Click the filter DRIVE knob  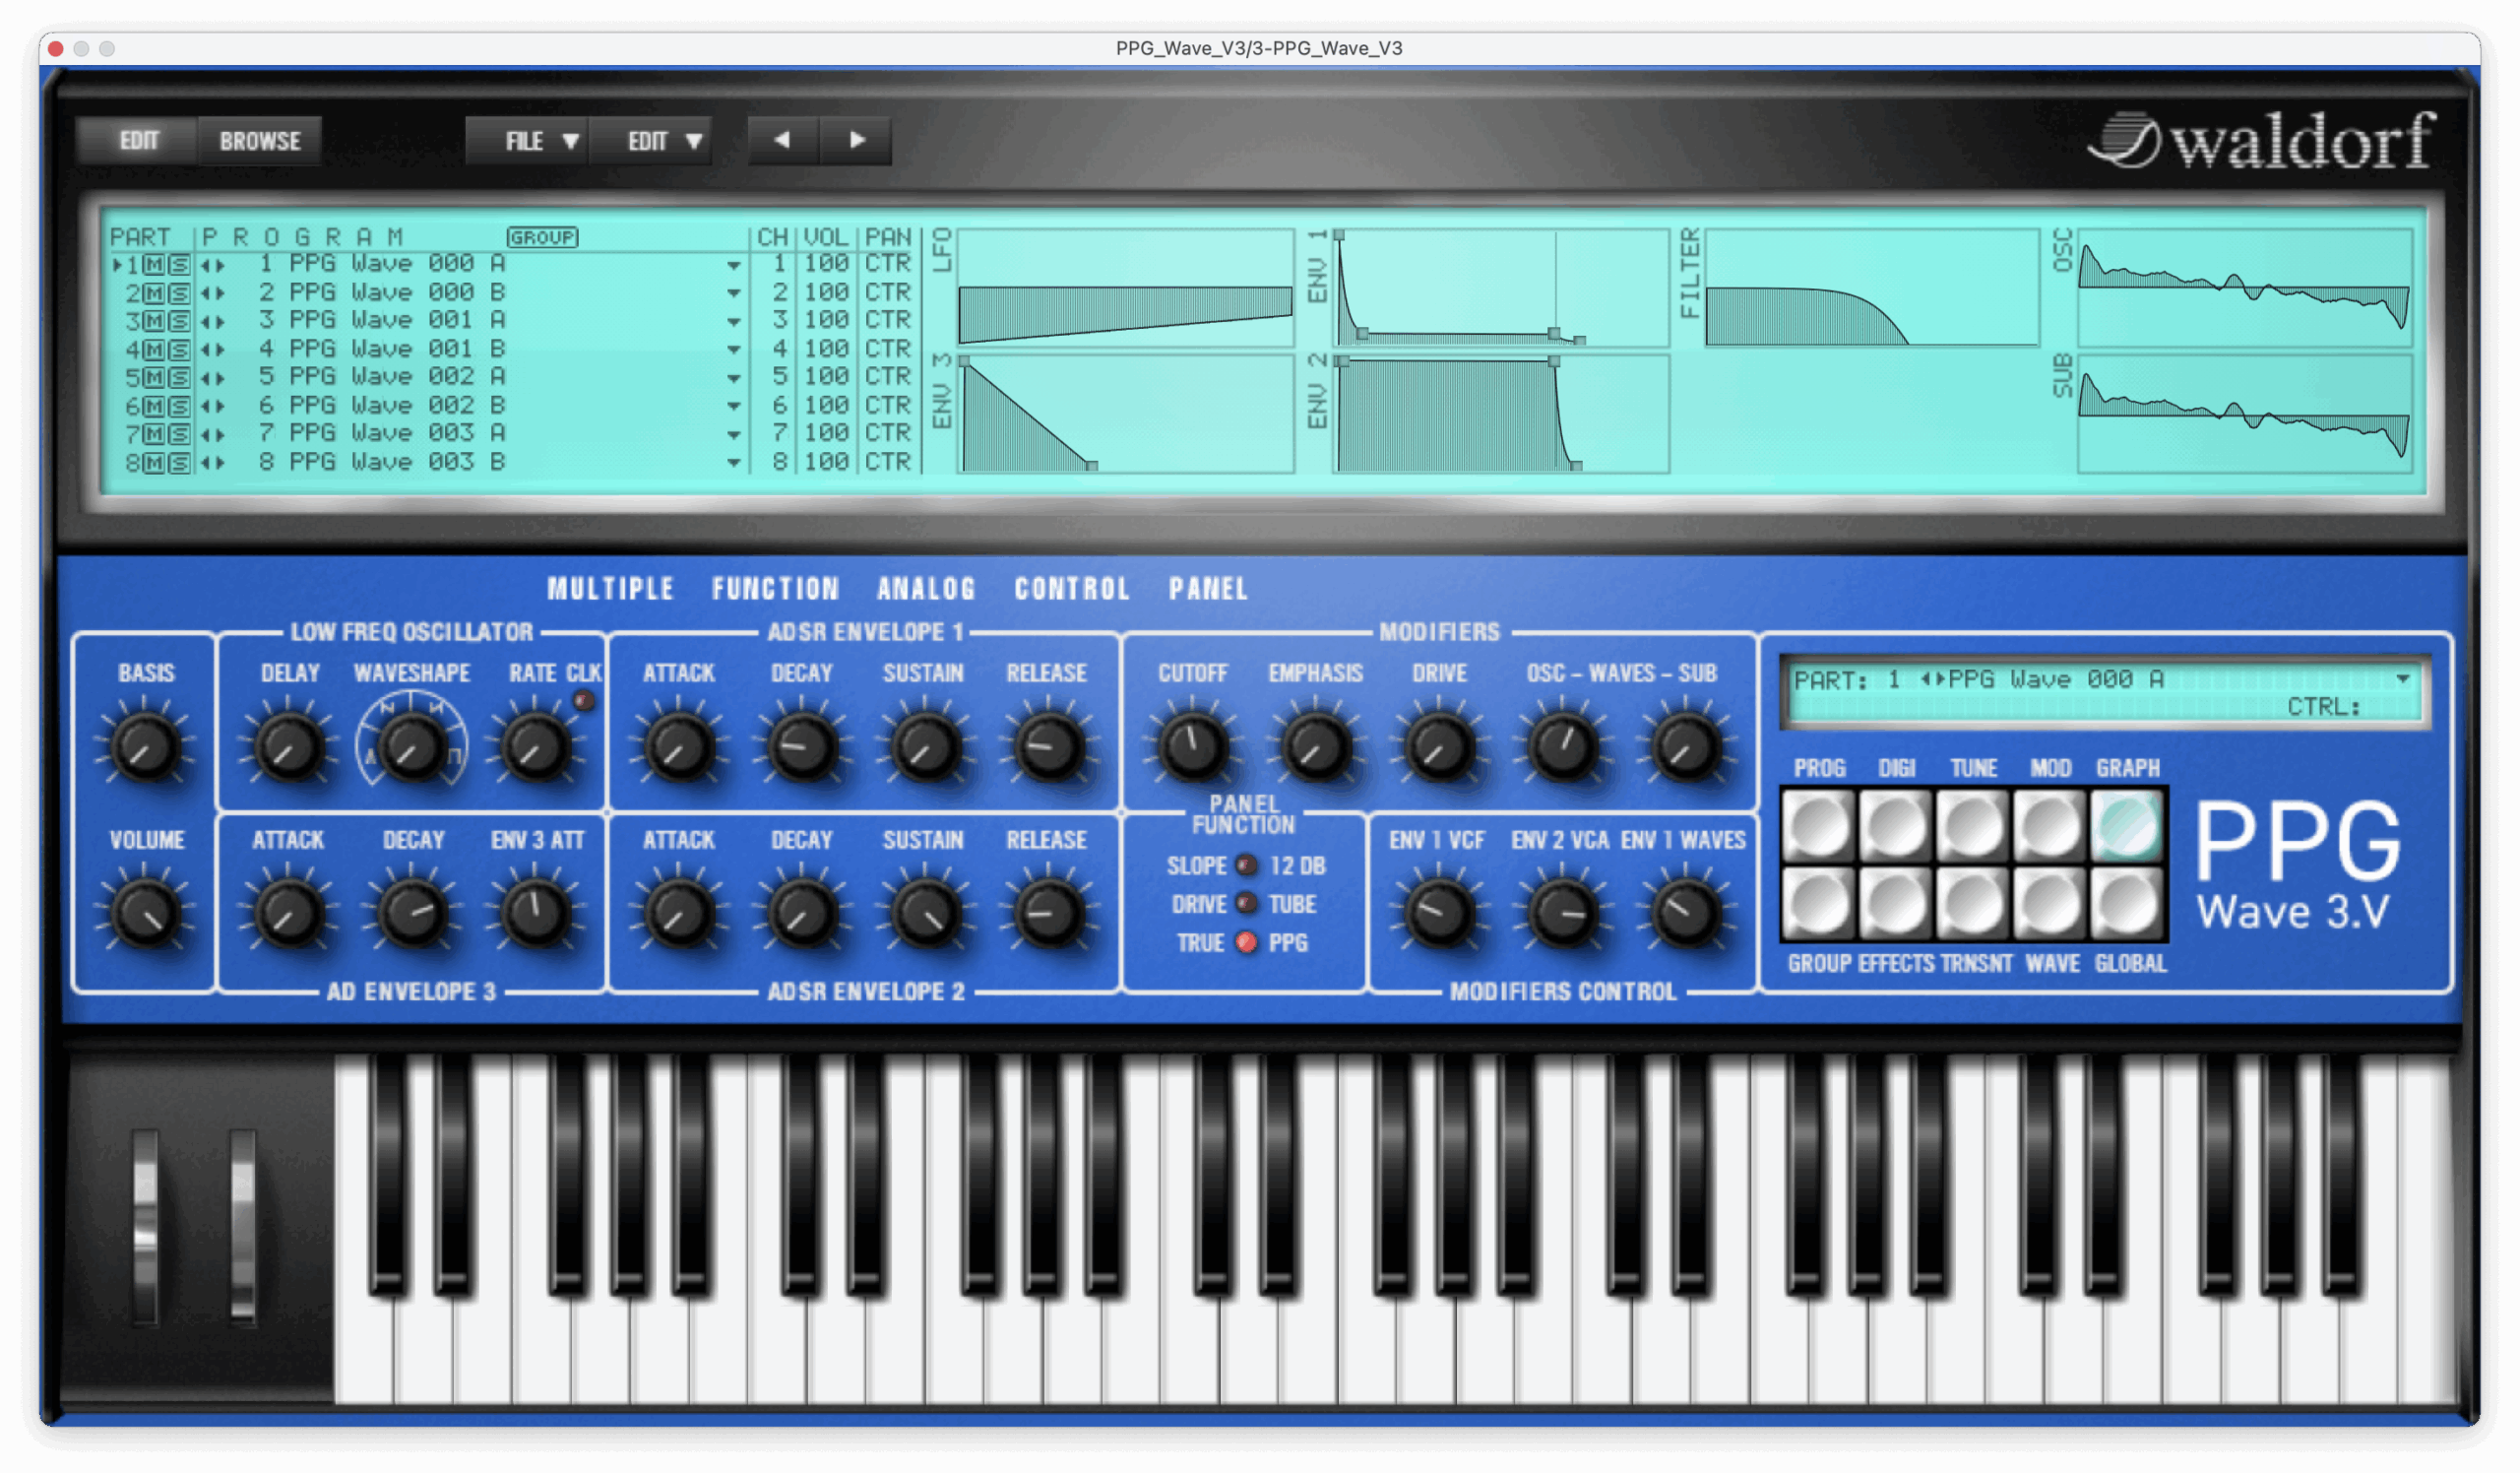pos(1439,747)
